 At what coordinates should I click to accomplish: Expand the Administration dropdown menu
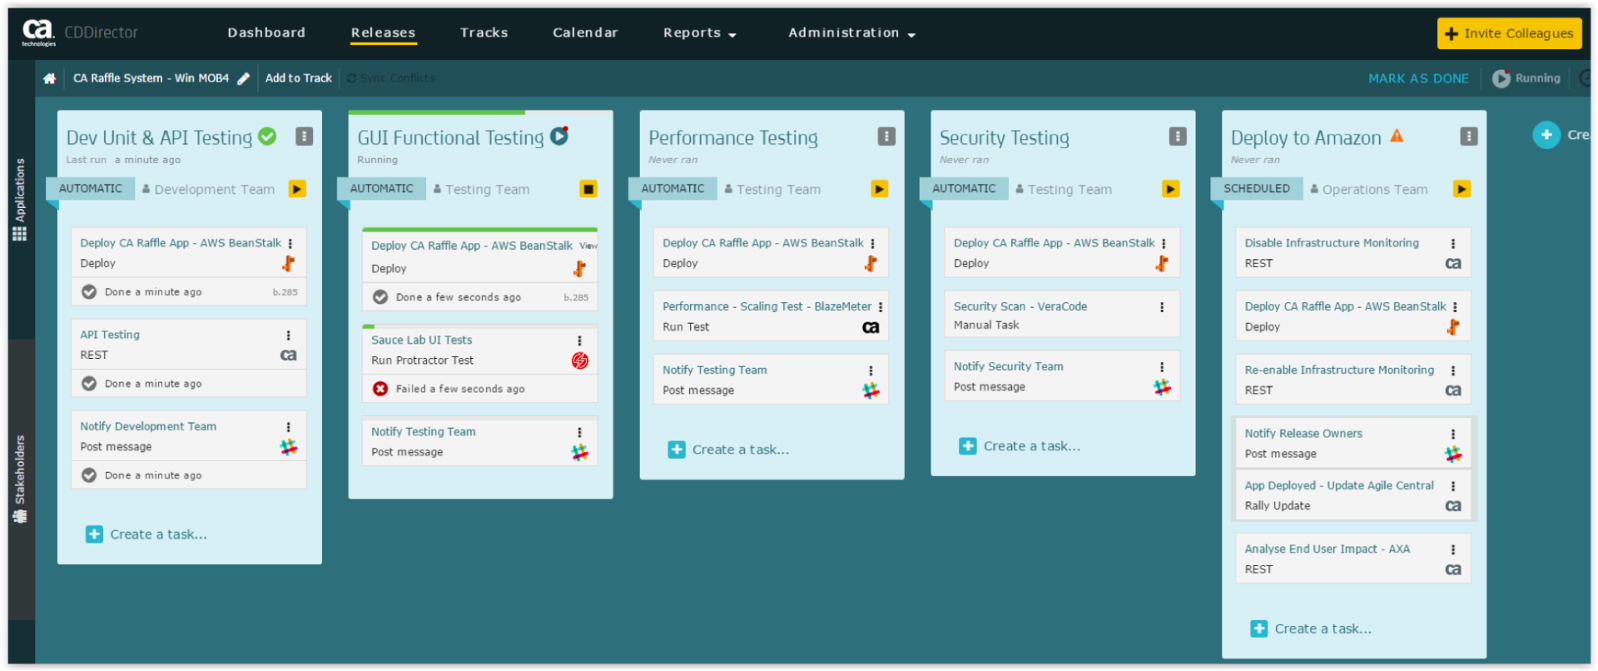pos(852,33)
